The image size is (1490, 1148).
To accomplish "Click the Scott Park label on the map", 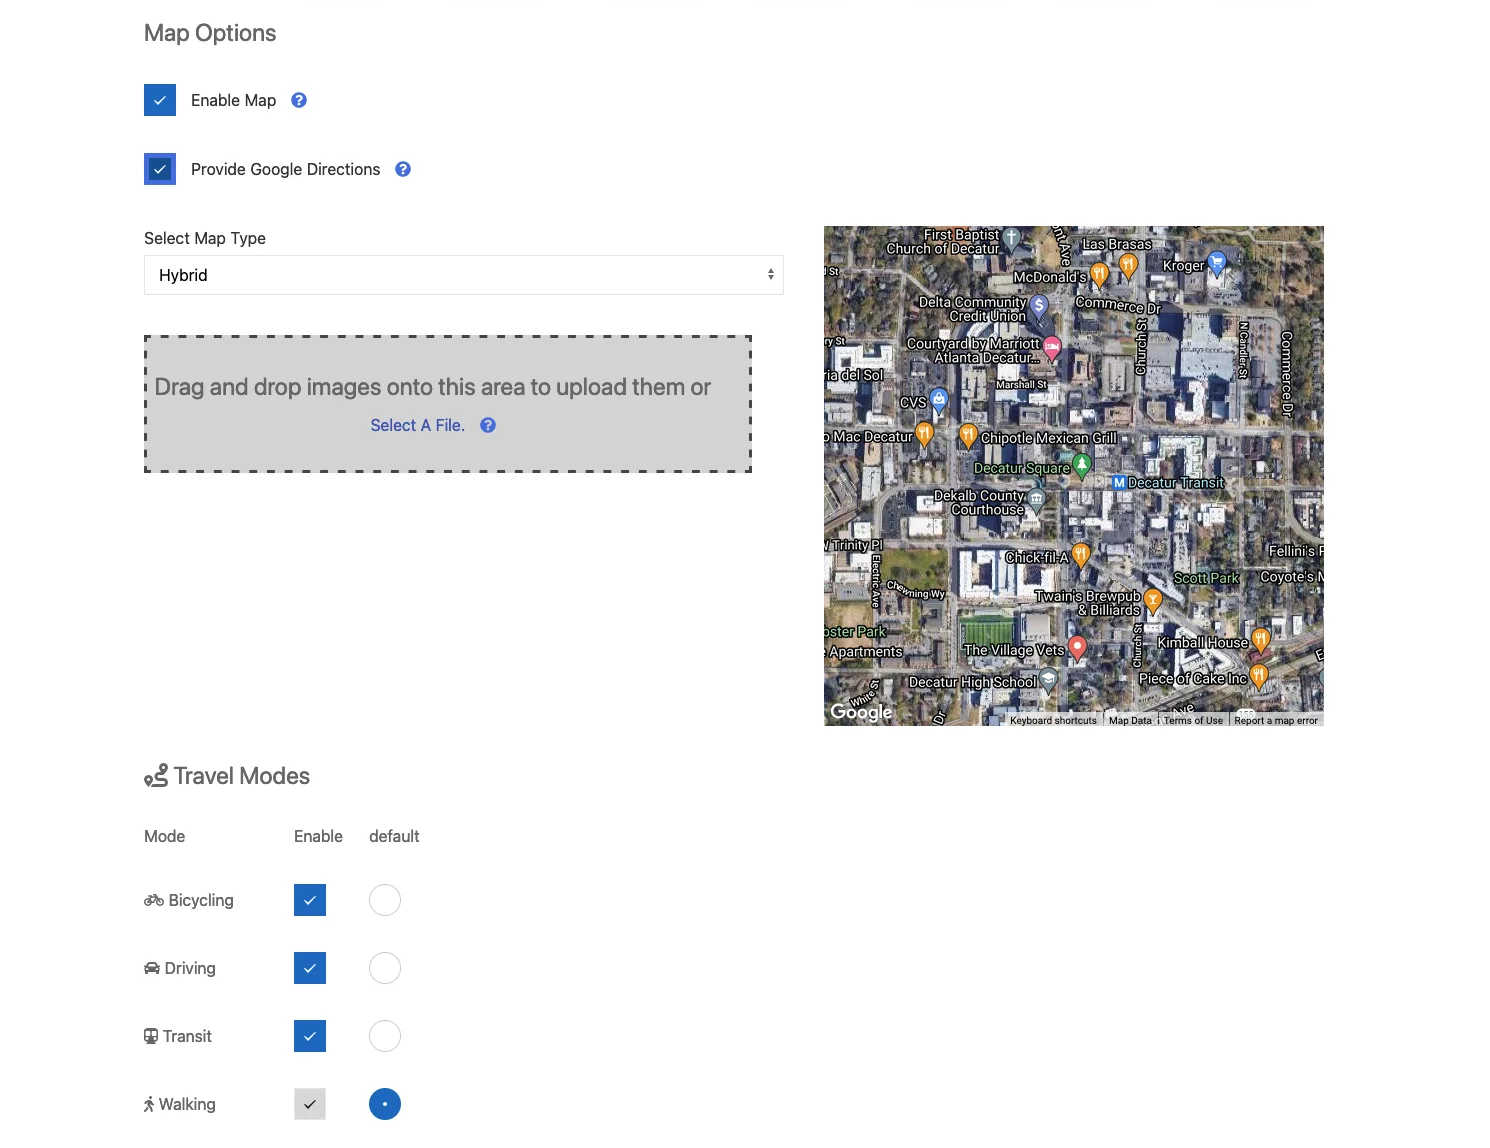I will [x=1206, y=578].
